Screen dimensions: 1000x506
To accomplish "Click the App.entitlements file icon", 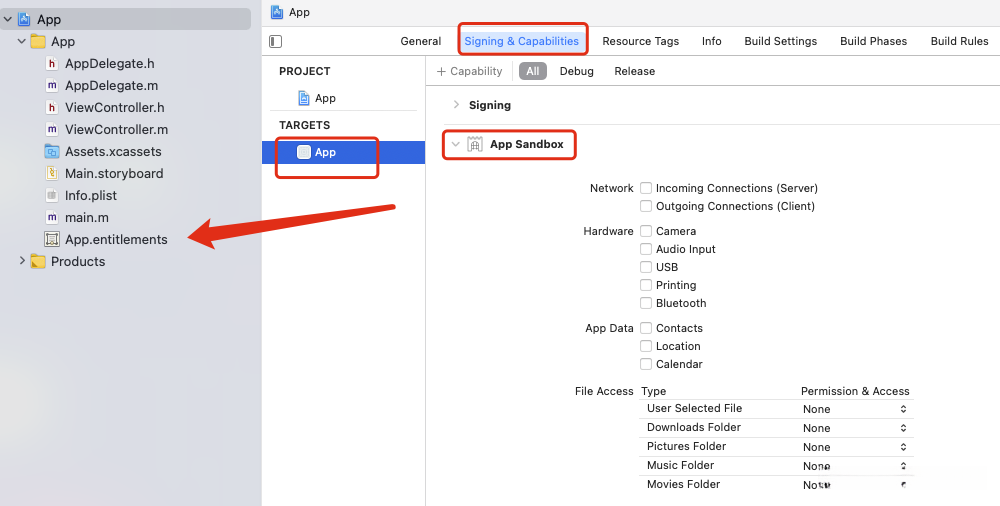I will click(52, 240).
